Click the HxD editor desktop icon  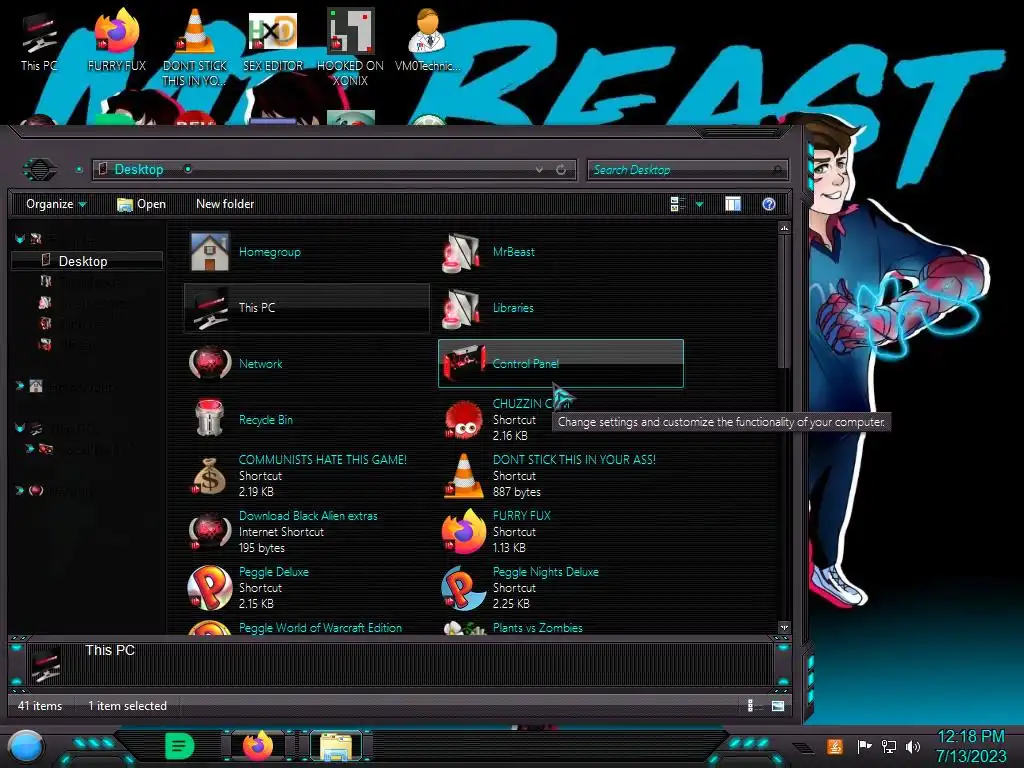(x=272, y=39)
